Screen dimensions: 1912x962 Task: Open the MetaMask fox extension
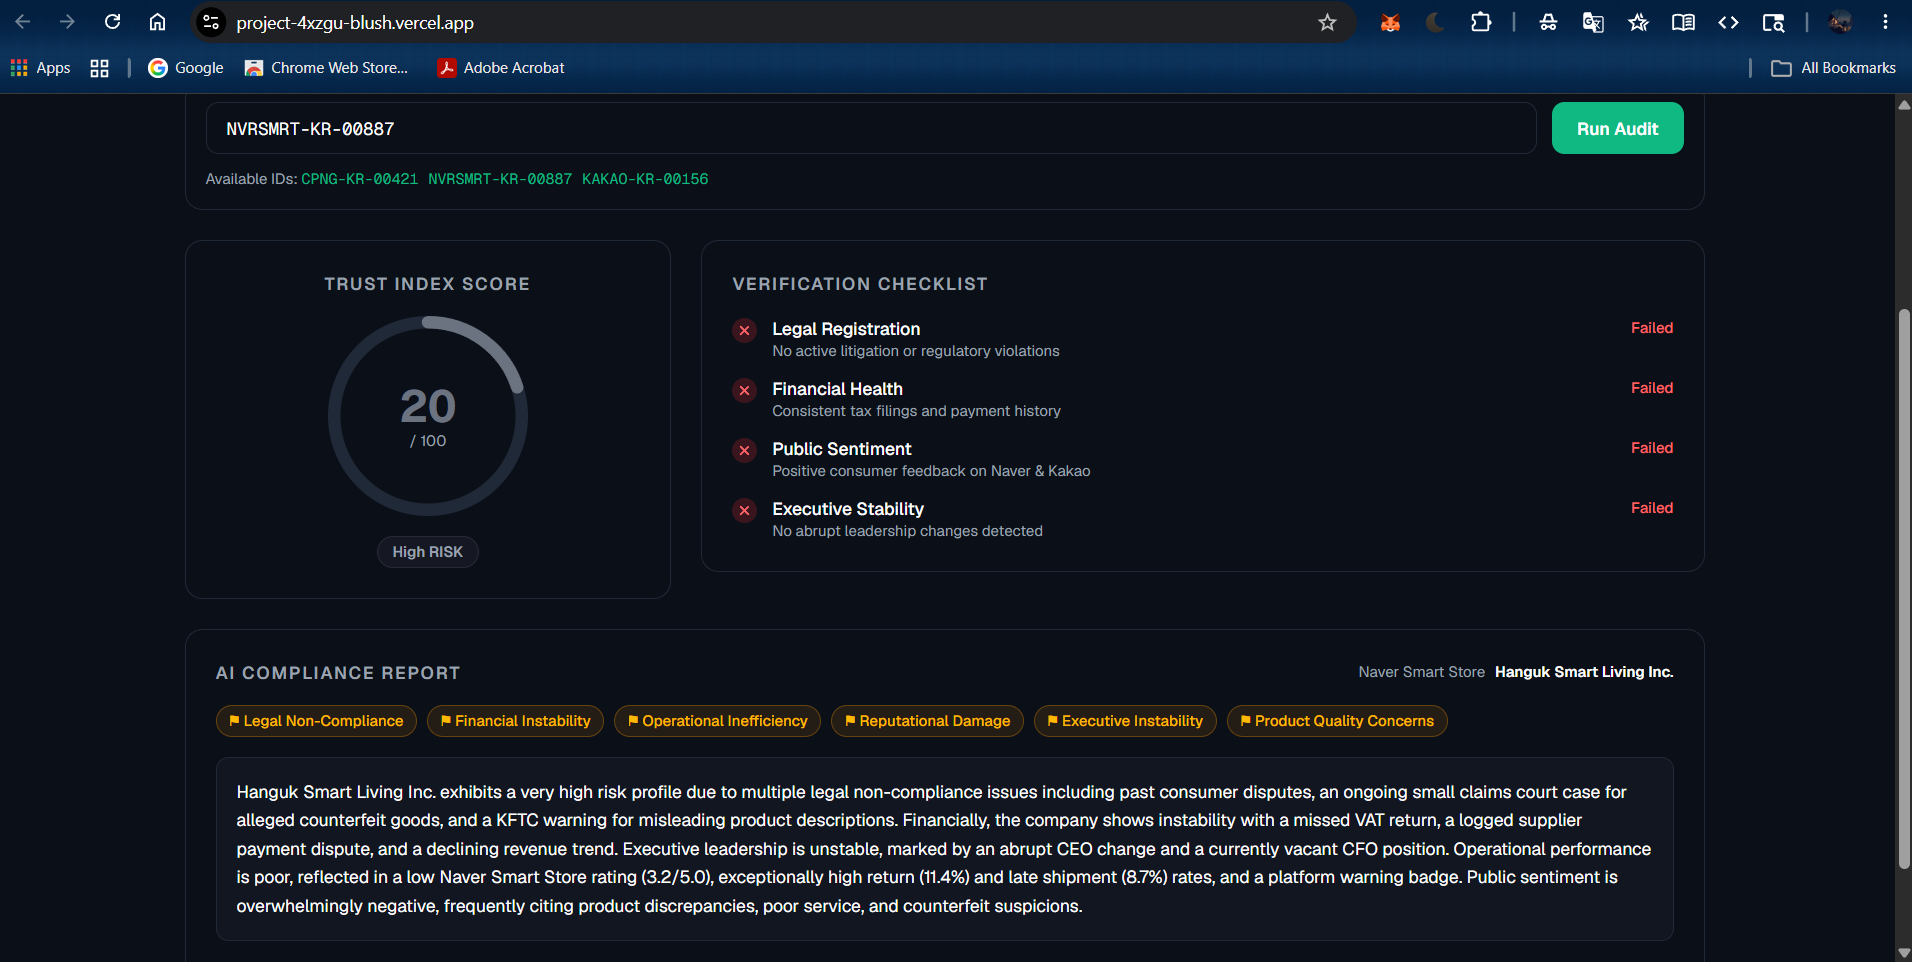tap(1390, 22)
